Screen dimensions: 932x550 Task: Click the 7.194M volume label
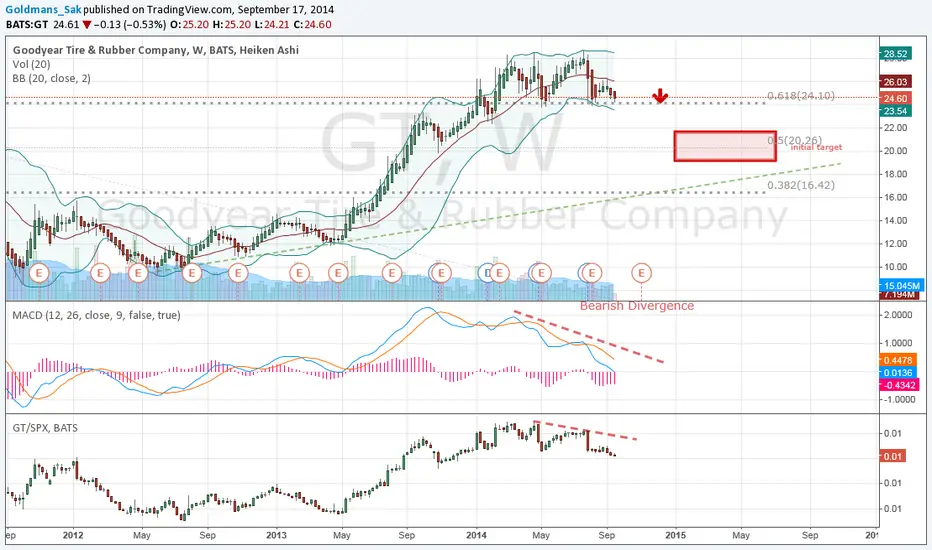[x=899, y=295]
